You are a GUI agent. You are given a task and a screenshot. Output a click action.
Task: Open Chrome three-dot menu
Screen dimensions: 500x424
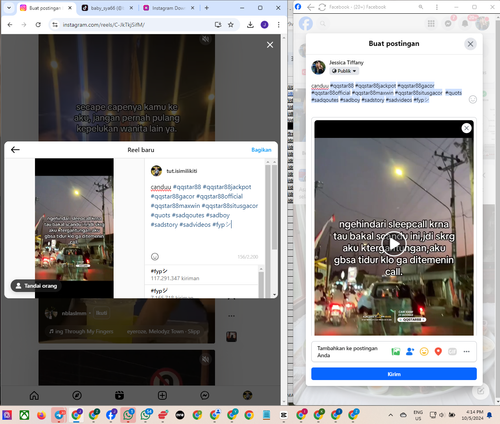click(x=279, y=25)
